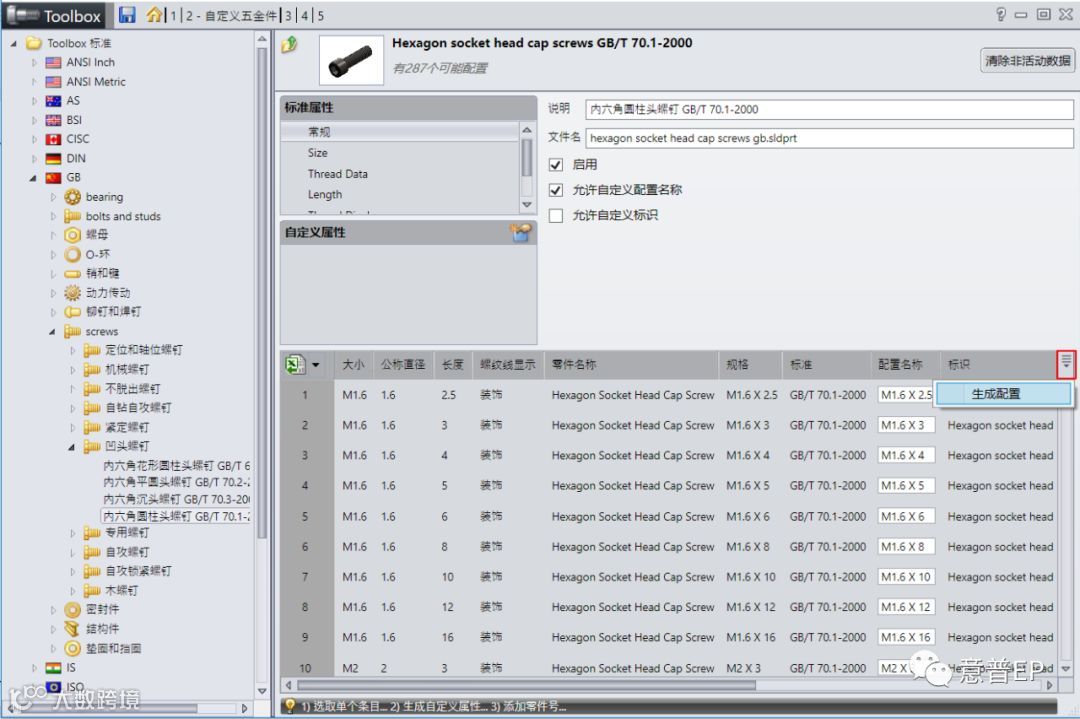Switch to step 5 tab
1080x719 pixels.
tap(320, 15)
